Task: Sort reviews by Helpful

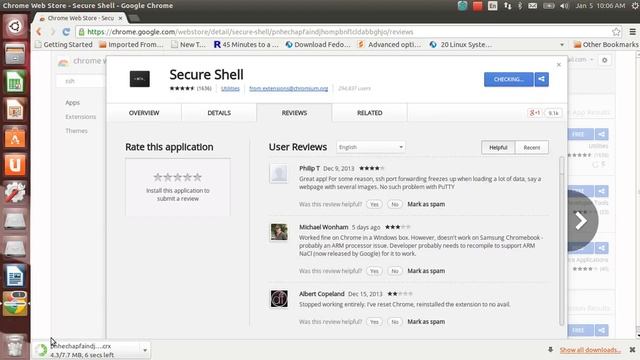Action: tap(498, 147)
